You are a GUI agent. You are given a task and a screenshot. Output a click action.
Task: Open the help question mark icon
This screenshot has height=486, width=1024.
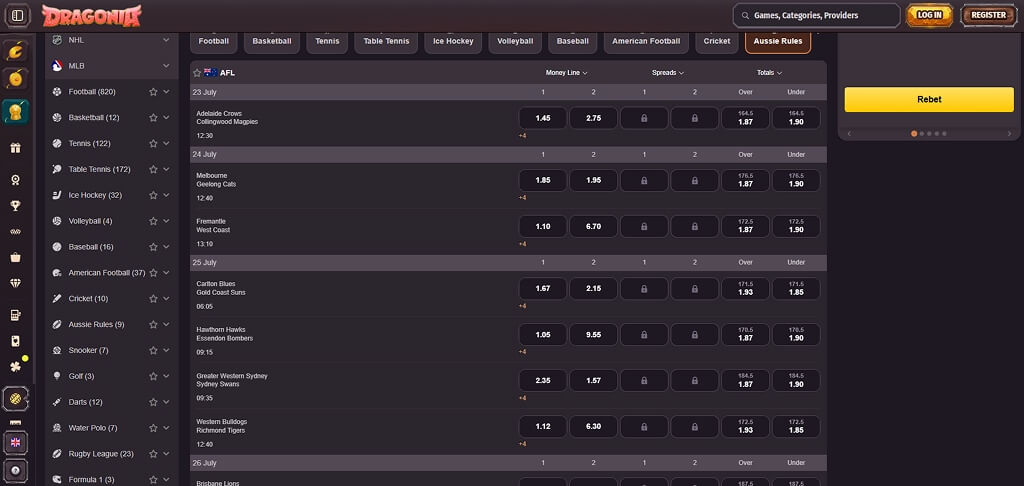15,471
